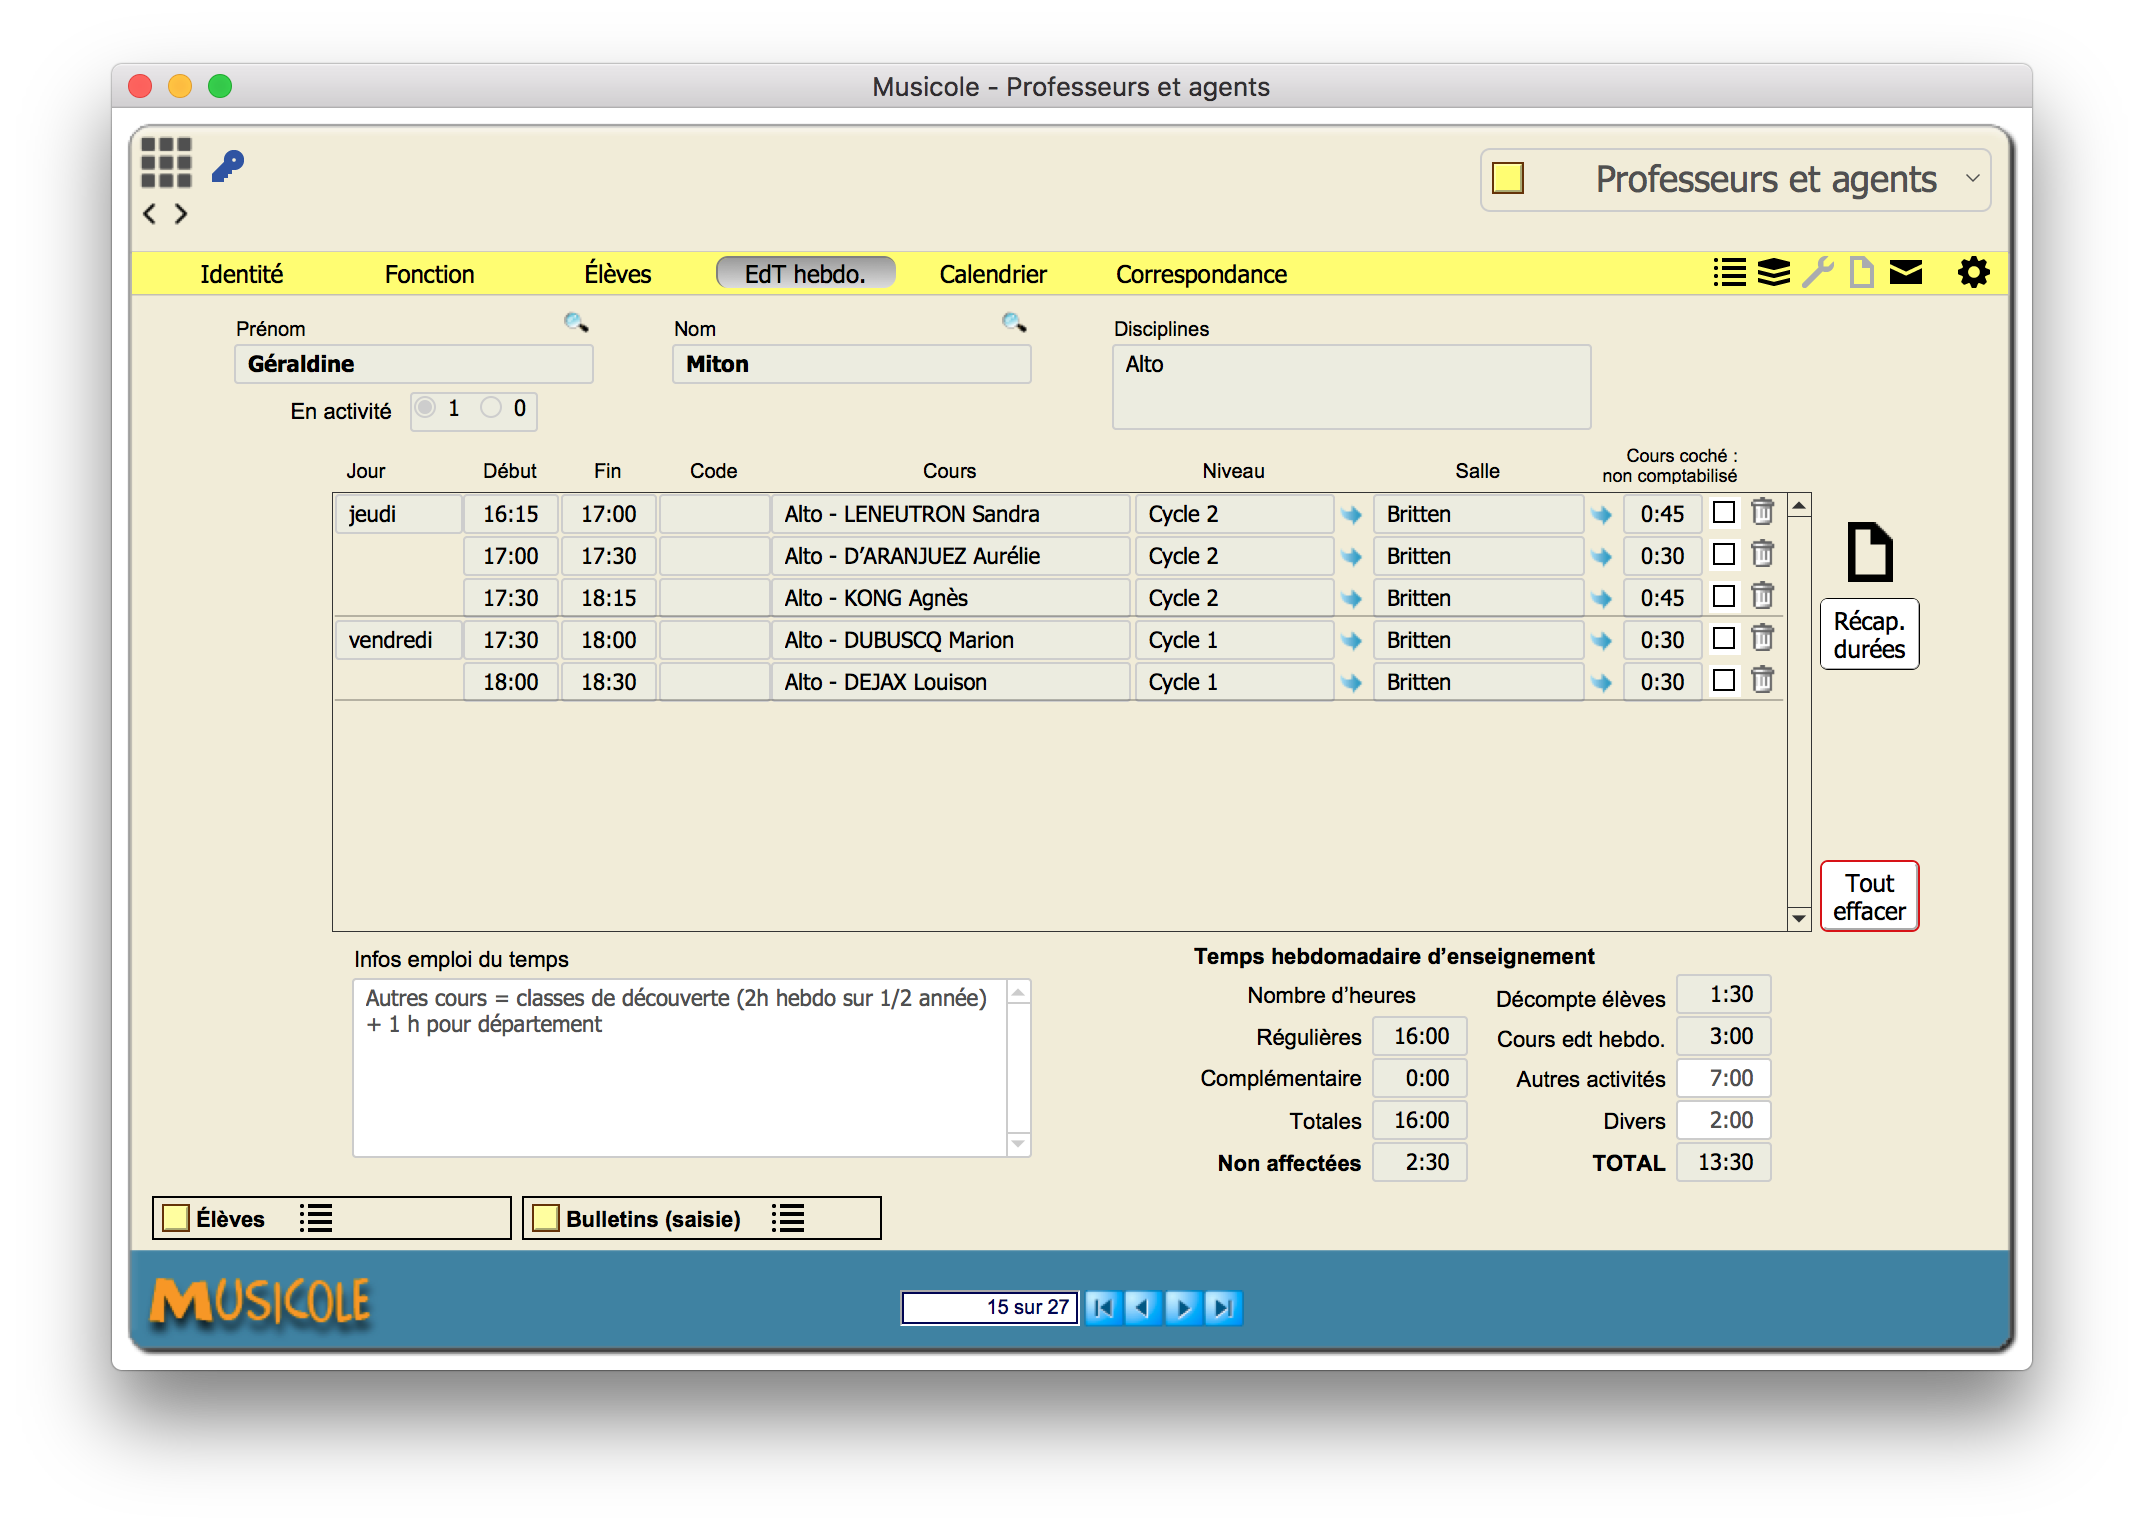
Task: Delete the DUBUSCQ Marion course row
Action: click(x=1763, y=639)
